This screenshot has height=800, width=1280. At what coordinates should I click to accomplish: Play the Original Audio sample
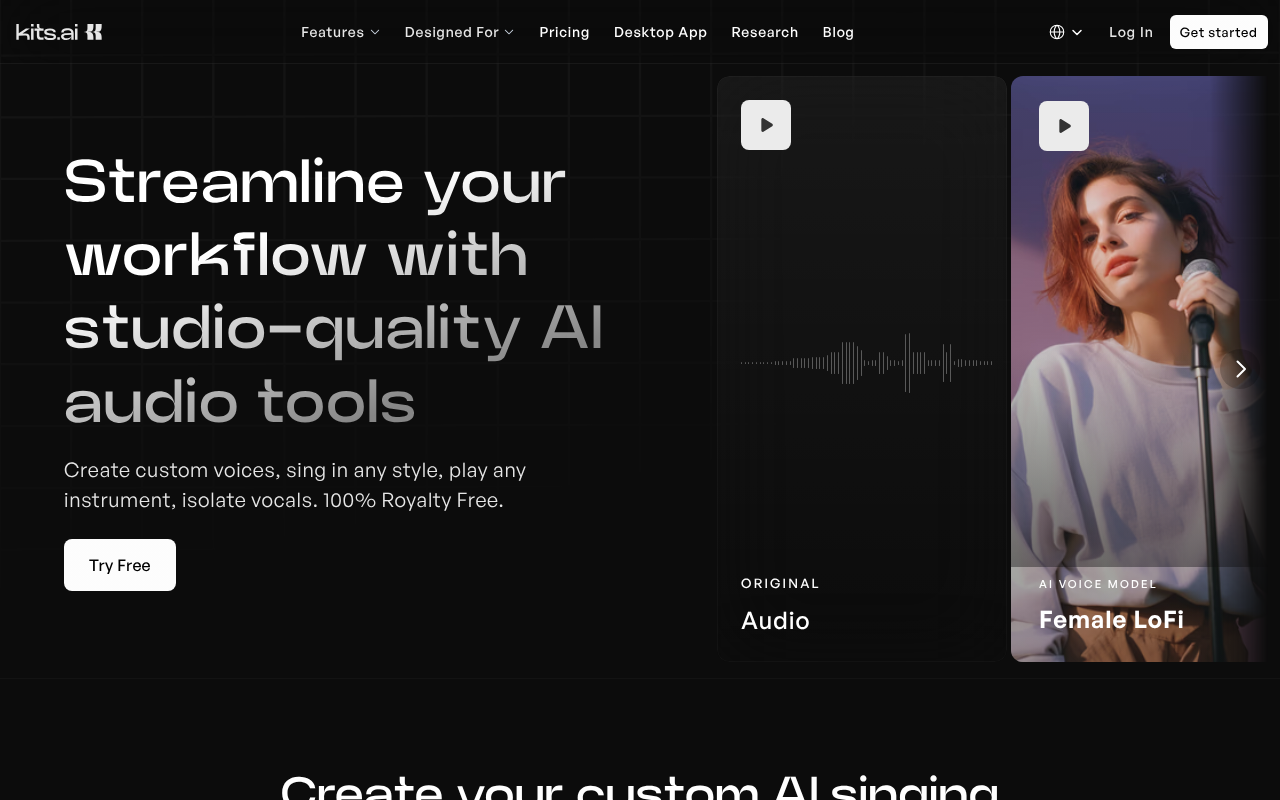(766, 125)
